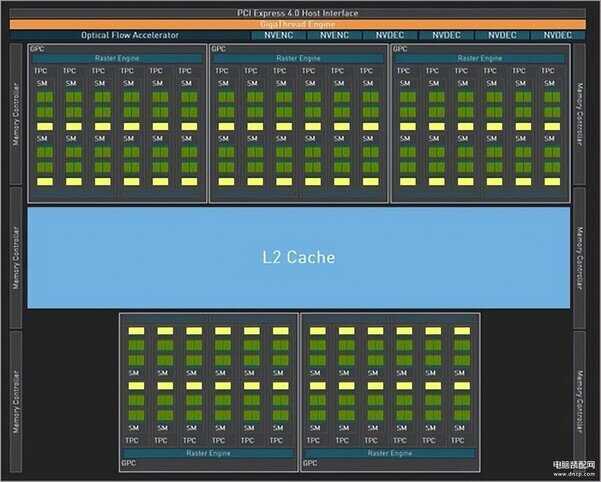This screenshot has width=601, height=482.
Task: Select the NVDEC block adjacent to NVENC
Action: point(390,35)
